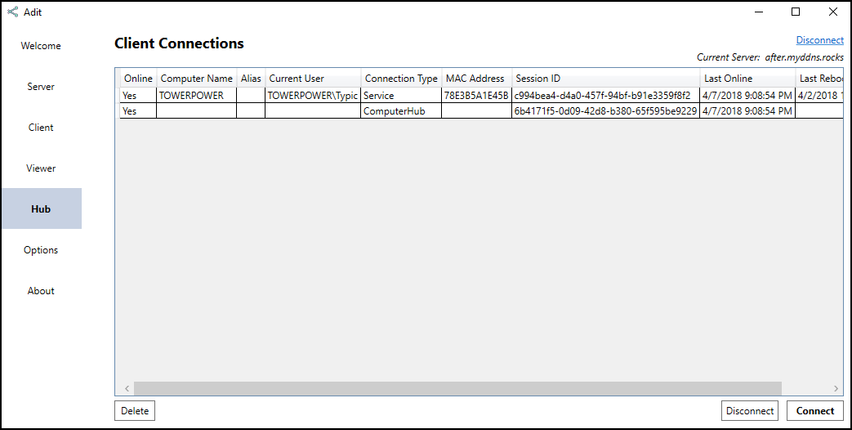Image resolution: width=852 pixels, height=430 pixels.
Task: Click the horizontal scrollbar left arrow
Action: click(x=126, y=388)
